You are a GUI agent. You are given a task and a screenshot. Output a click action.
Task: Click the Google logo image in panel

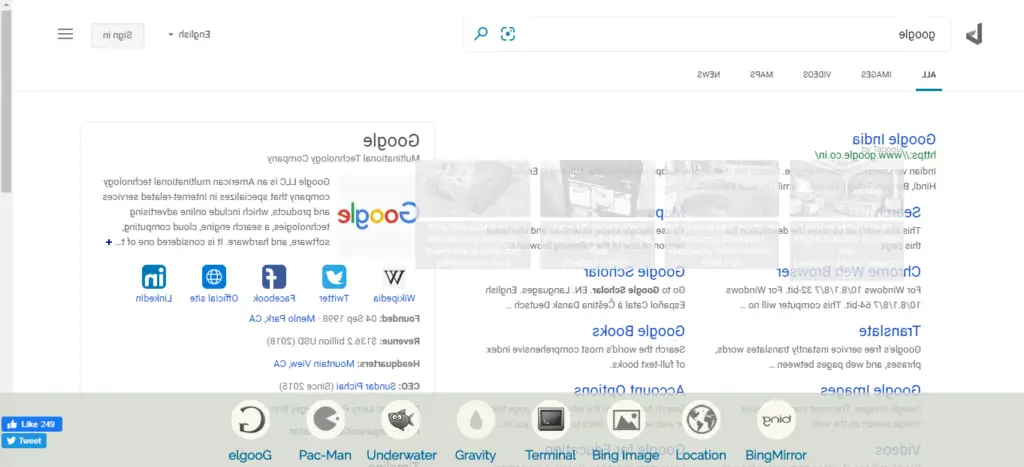point(377,214)
